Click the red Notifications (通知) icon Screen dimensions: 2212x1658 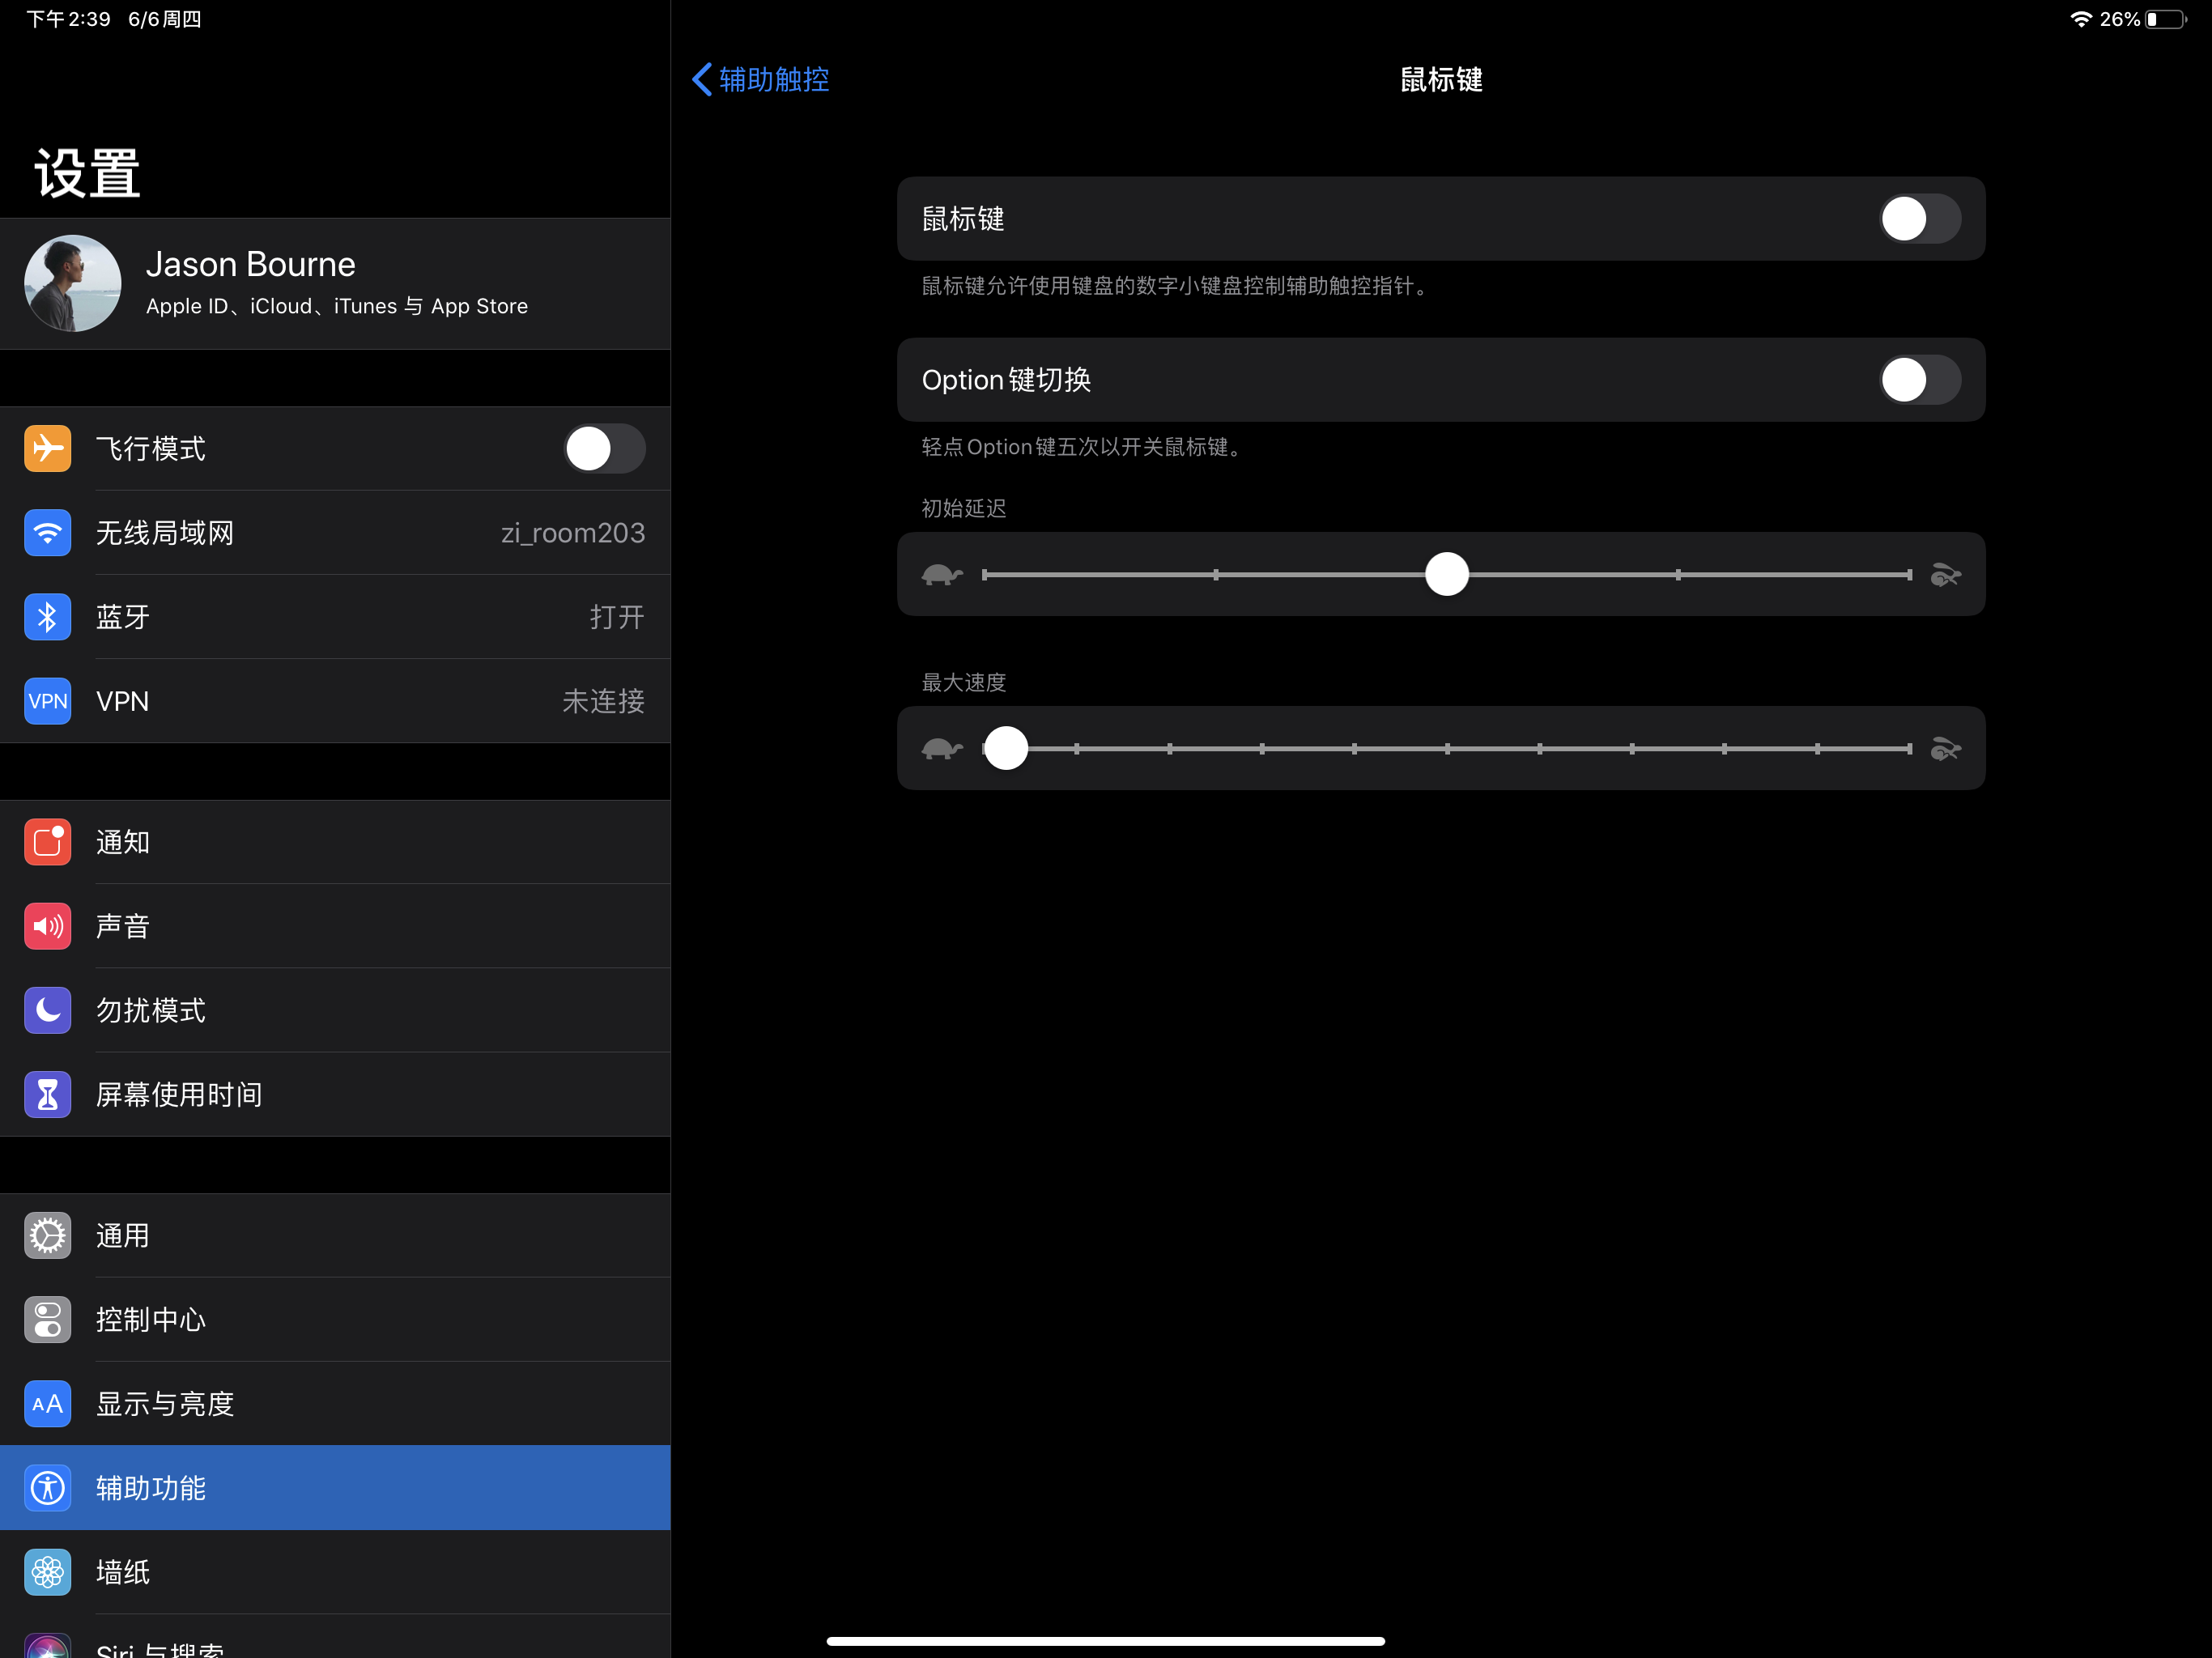47,842
